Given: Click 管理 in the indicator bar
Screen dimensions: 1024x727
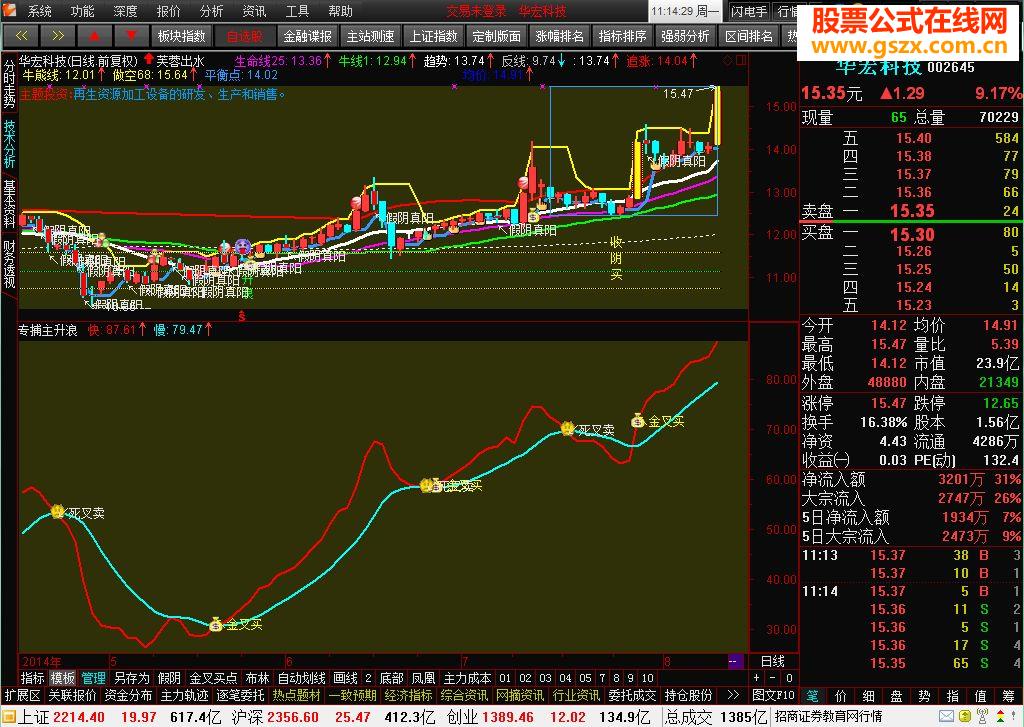Looking at the screenshot, I should (93, 678).
